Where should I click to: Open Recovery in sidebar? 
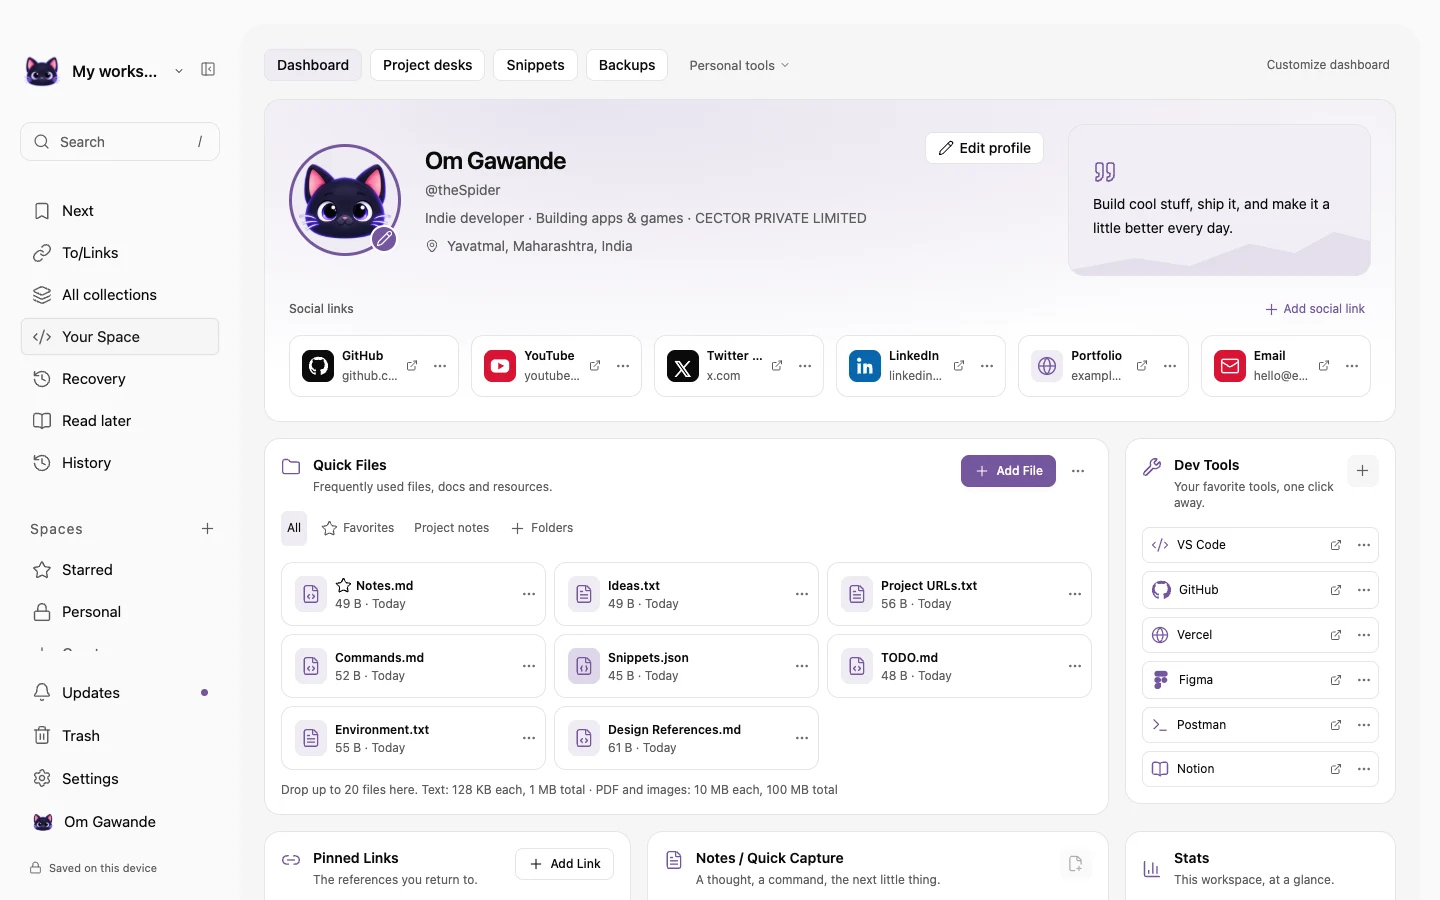pyautogui.click(x=120, y=379)
